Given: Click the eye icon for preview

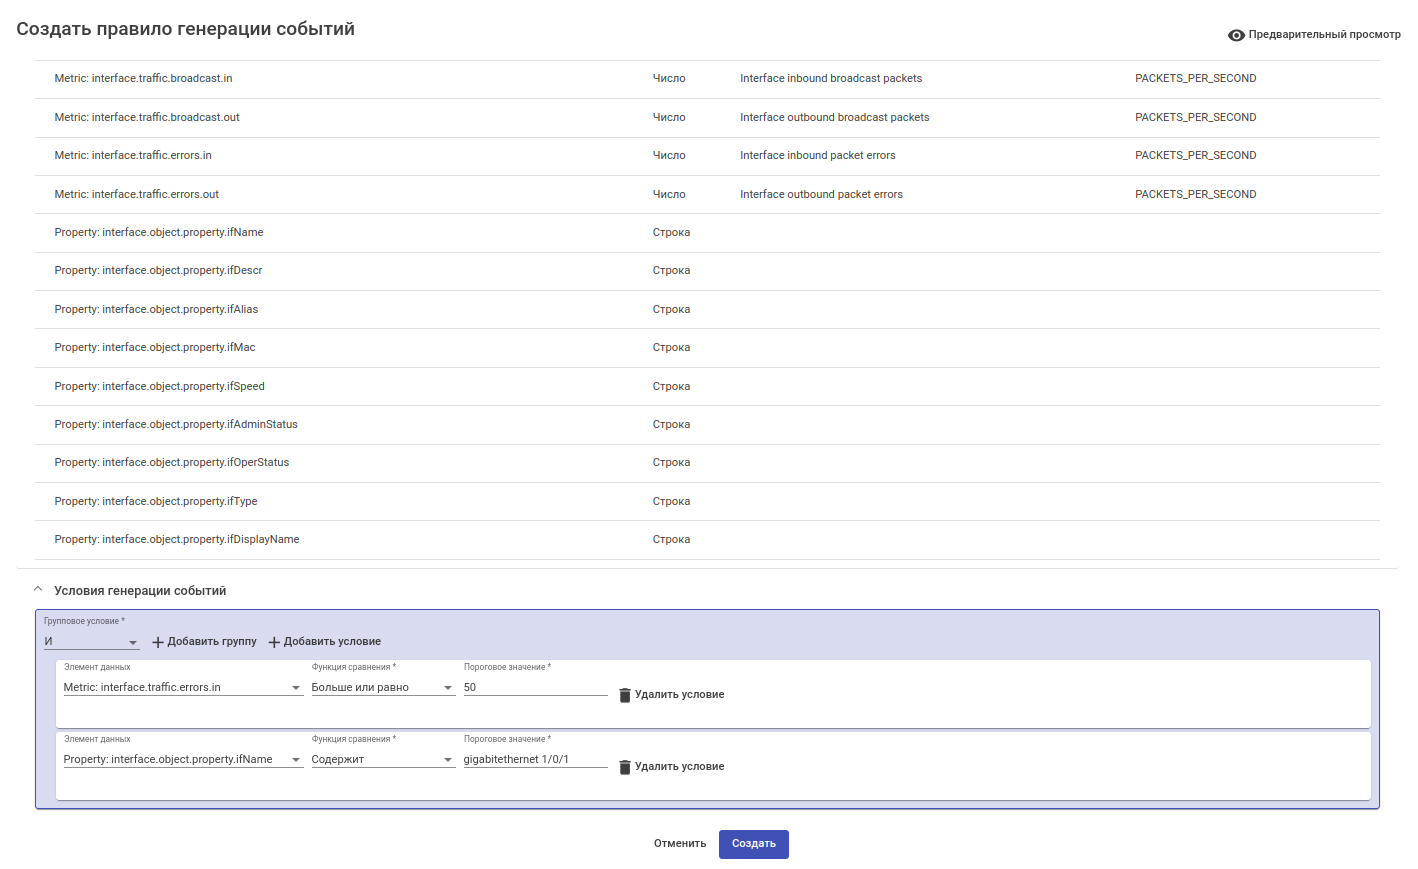Looking at the screenshot, I should click(1236, 35).
